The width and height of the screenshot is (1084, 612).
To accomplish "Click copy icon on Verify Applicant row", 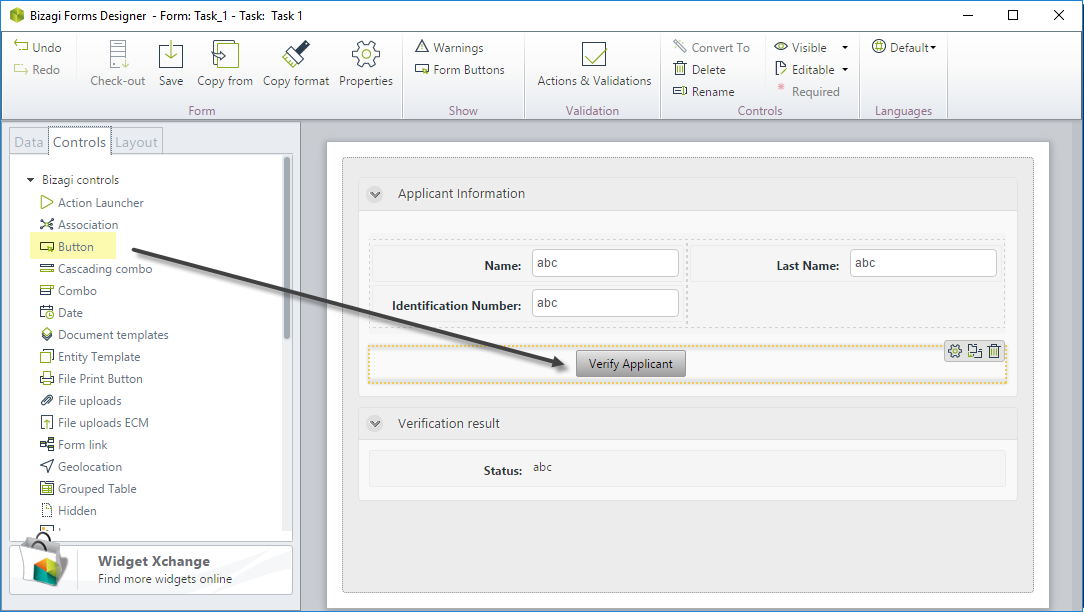I will pyautogui.click(x=975, y=351).
